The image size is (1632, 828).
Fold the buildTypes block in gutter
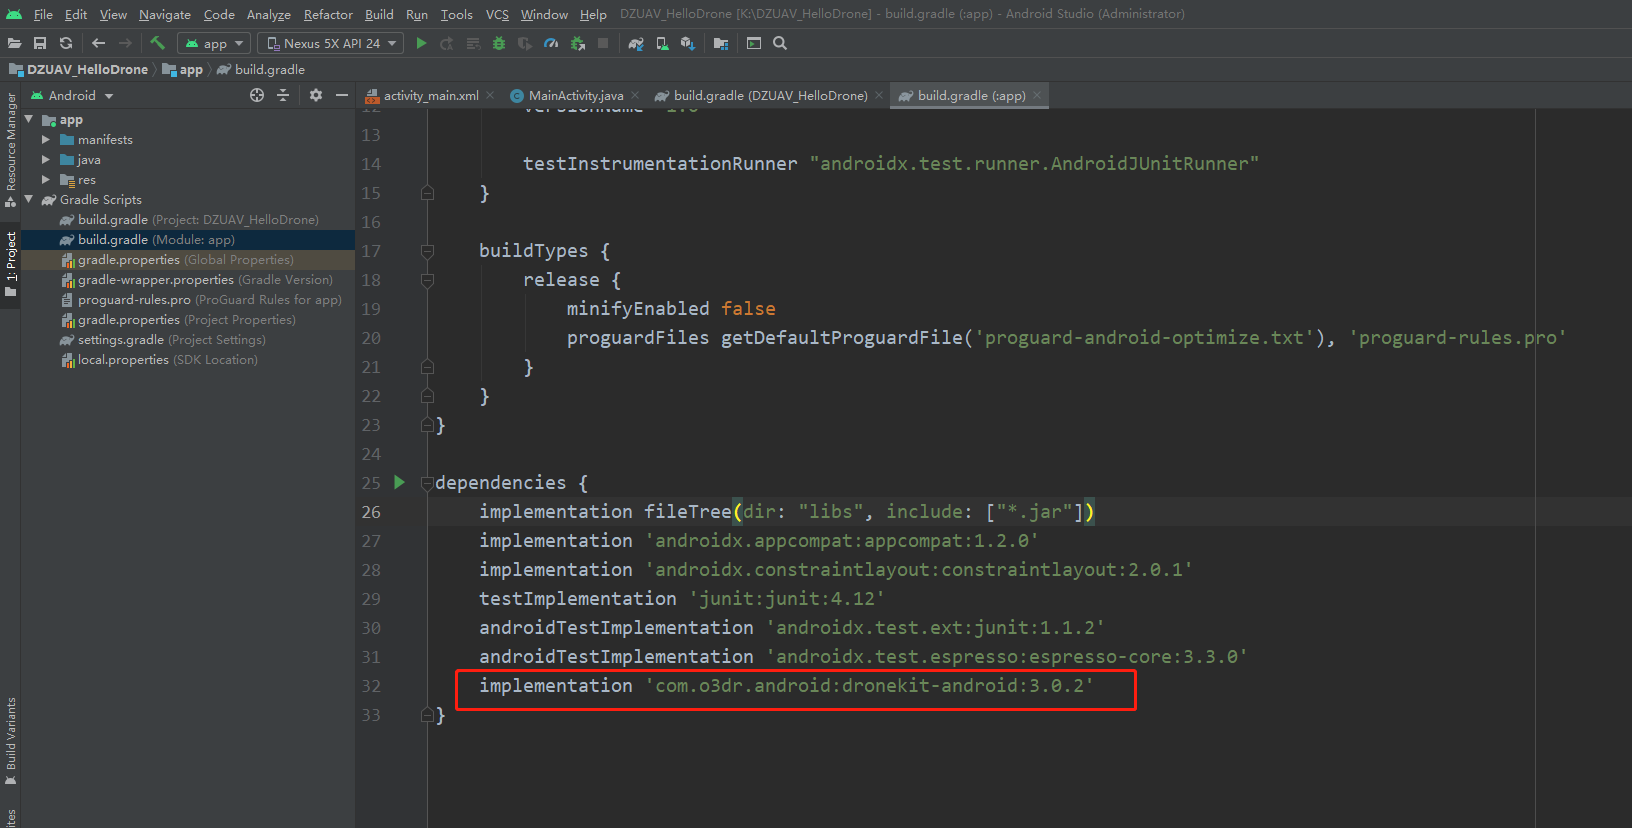427,251
